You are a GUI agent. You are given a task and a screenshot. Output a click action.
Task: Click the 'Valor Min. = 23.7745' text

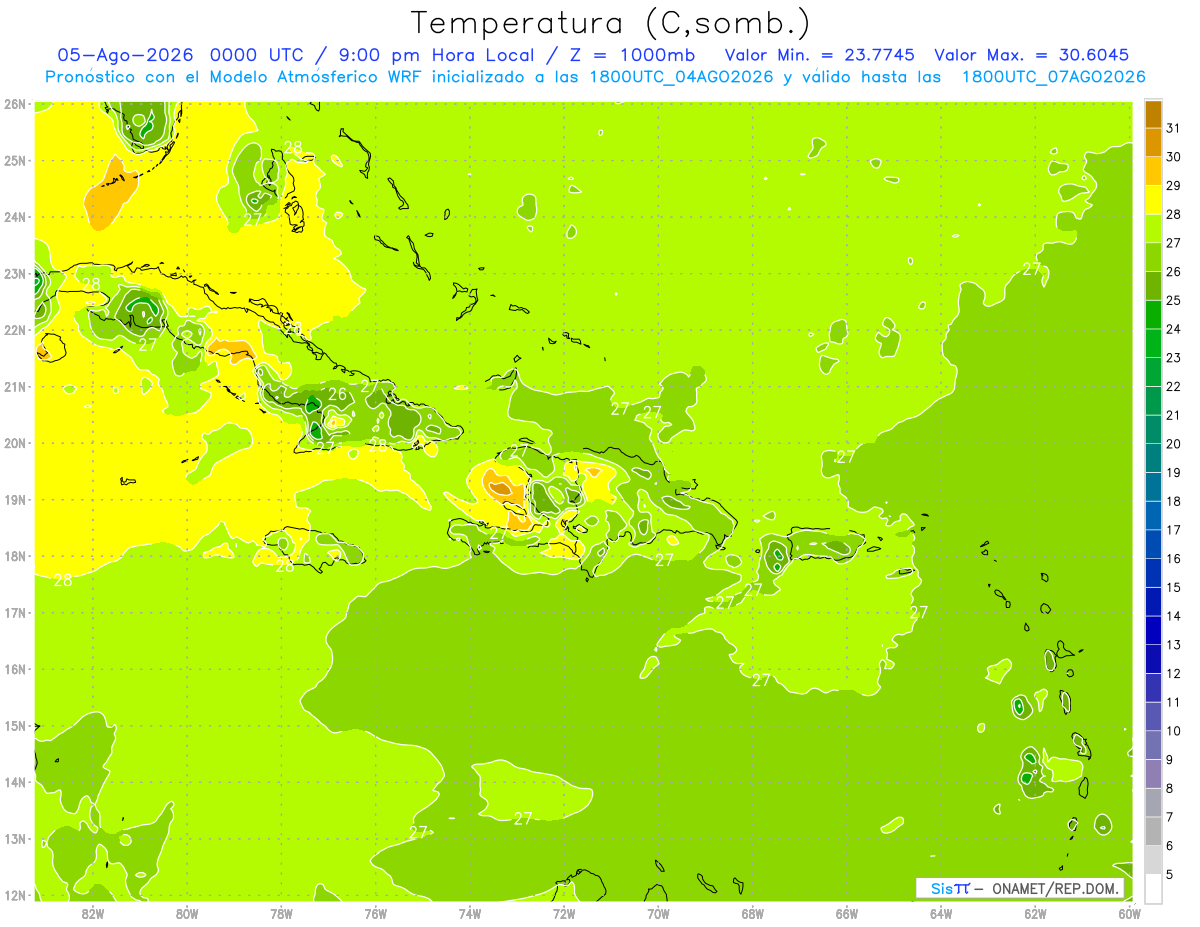pyautogui.click(x=820, y=55)
